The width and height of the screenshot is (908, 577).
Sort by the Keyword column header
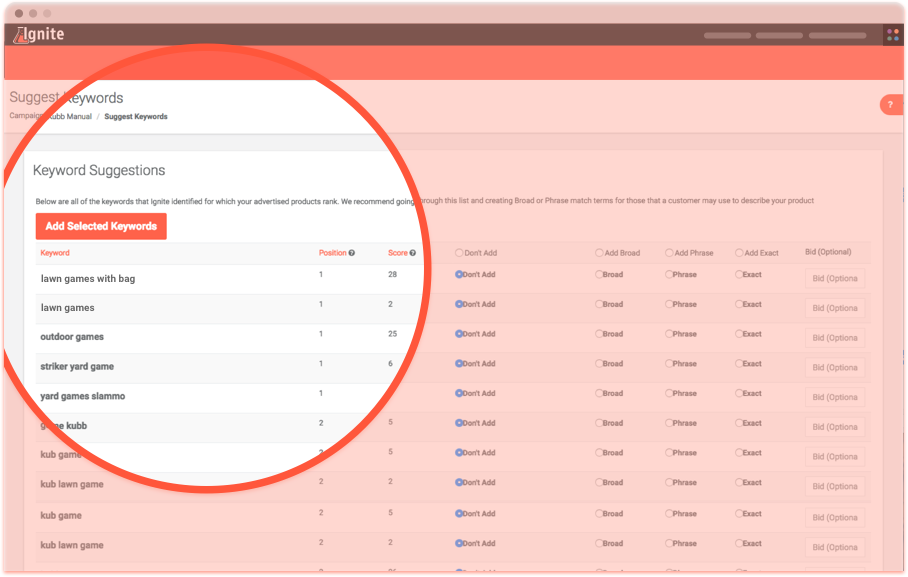pyautogui.click(x=55, y=253)
